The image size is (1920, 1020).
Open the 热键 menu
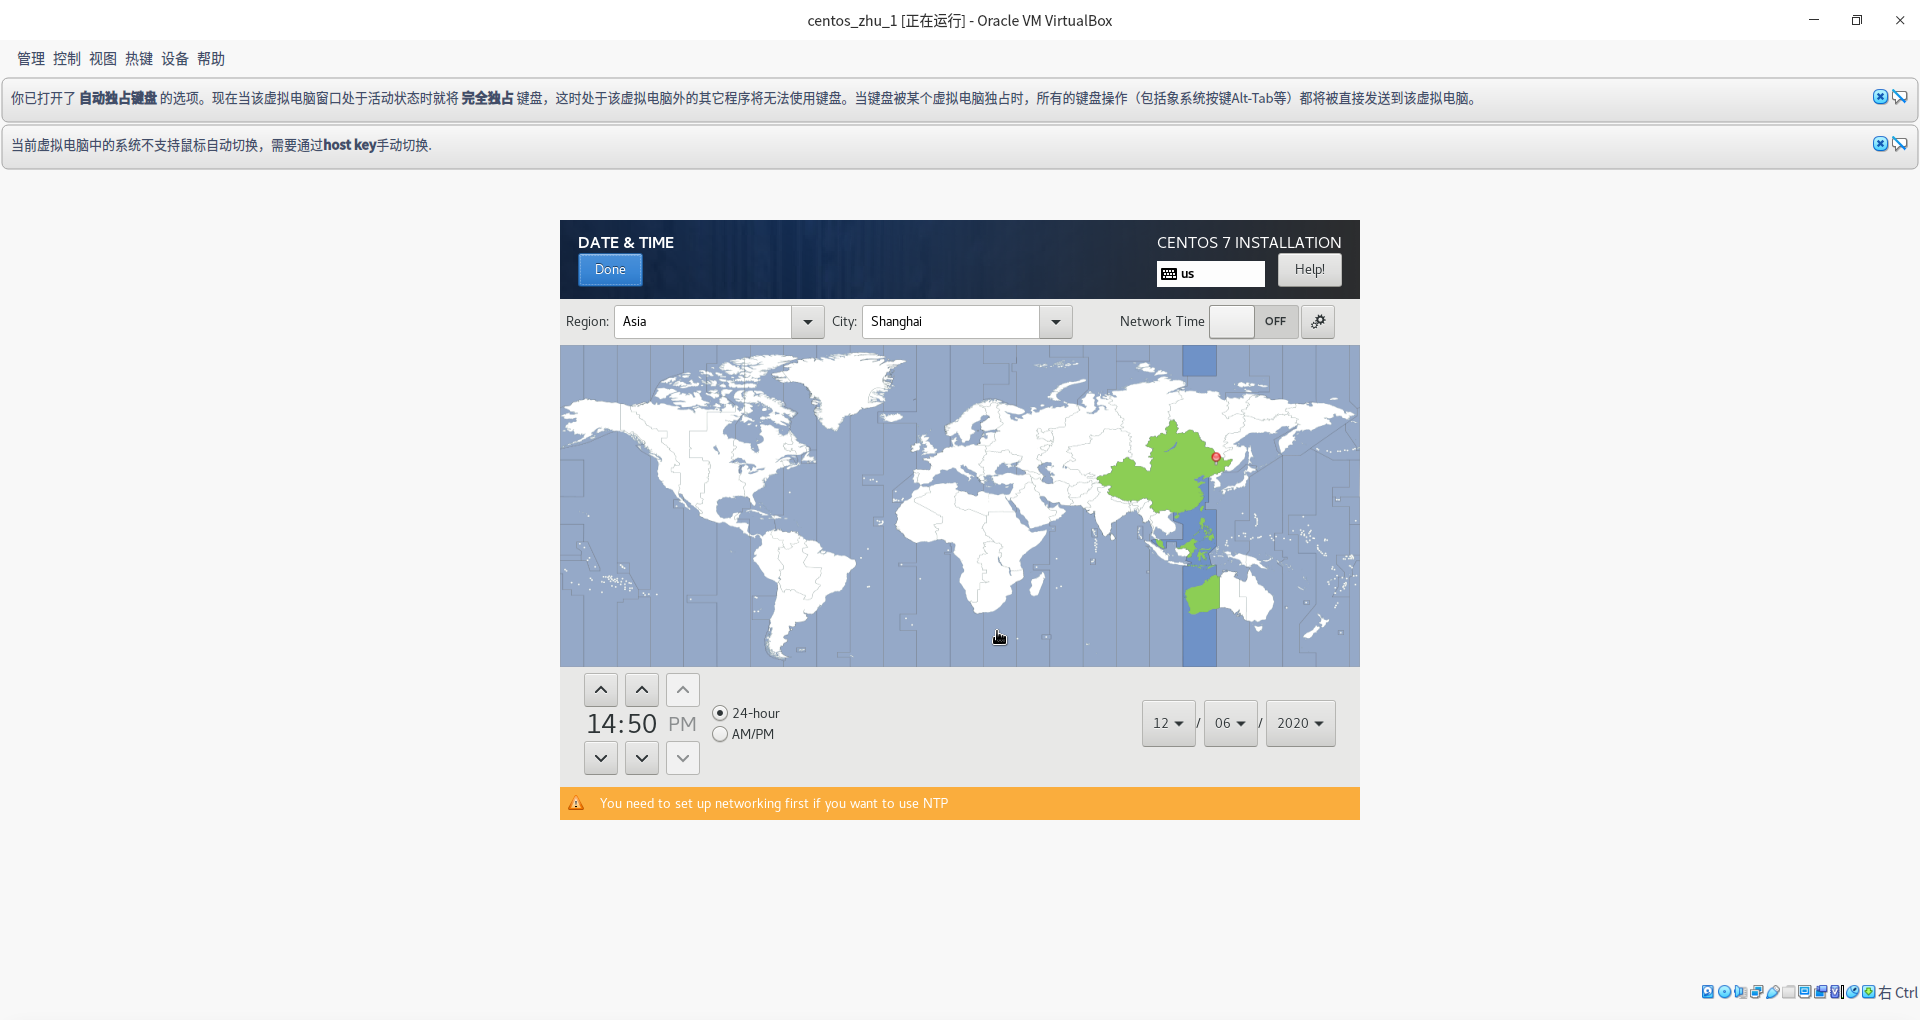pos(139,59)
